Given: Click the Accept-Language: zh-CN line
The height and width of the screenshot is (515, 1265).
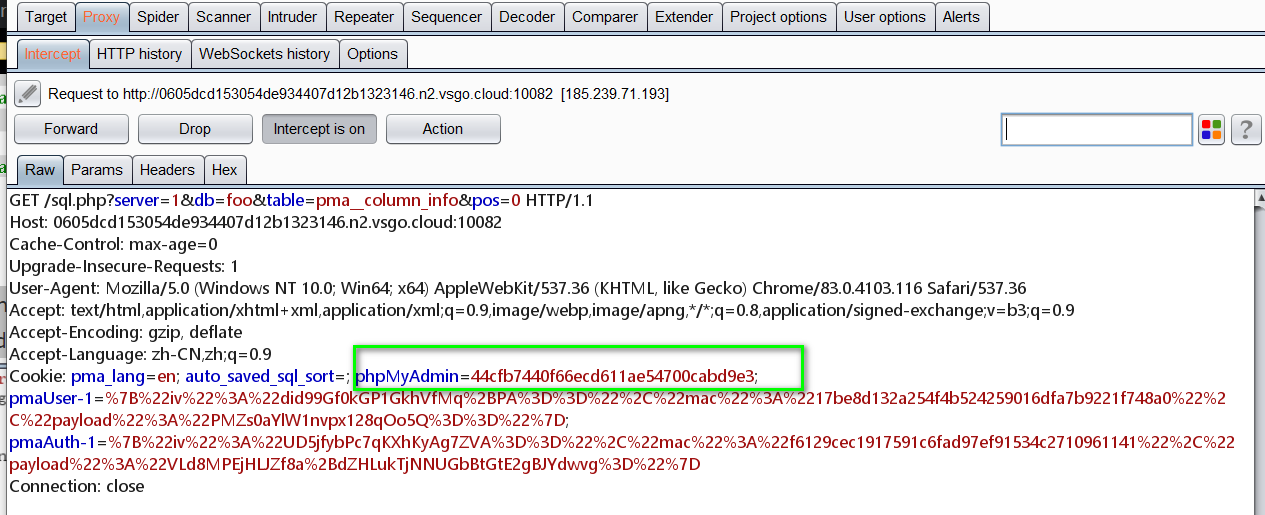Looking at the screenshot, I should click(x=140, y=354).
